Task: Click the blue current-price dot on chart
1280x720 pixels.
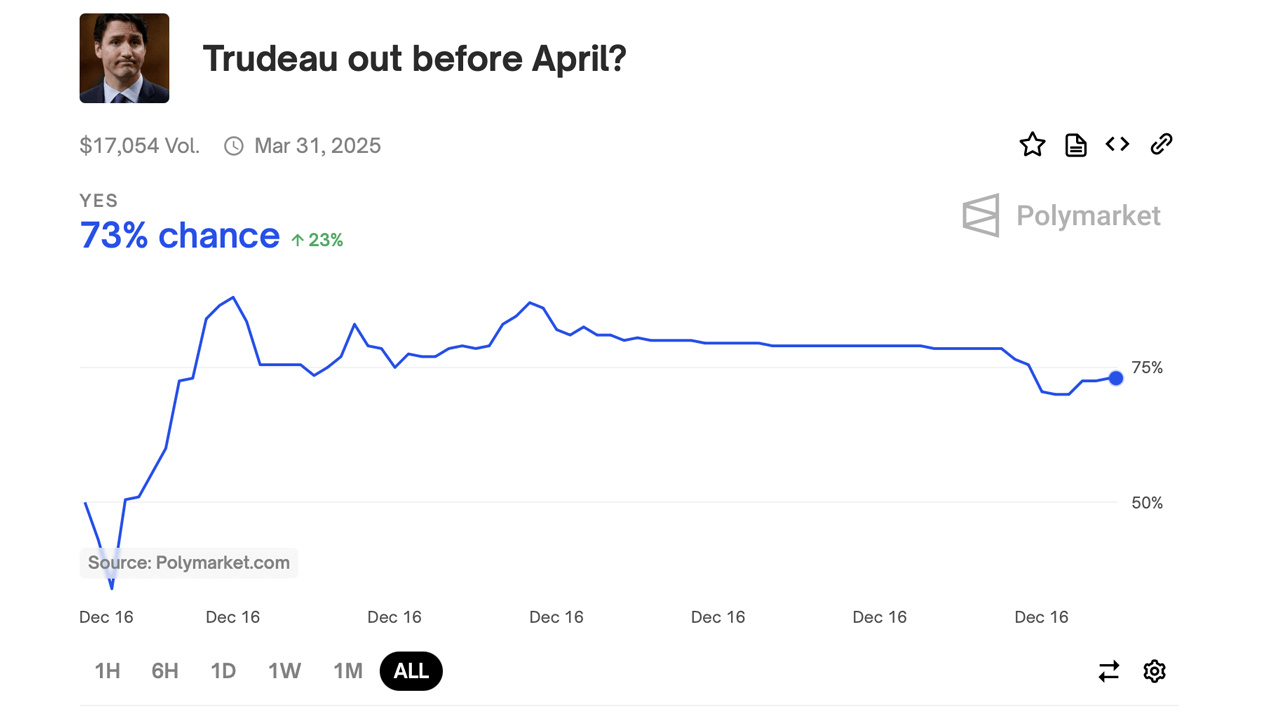Action: click(x=1116, y=378)
